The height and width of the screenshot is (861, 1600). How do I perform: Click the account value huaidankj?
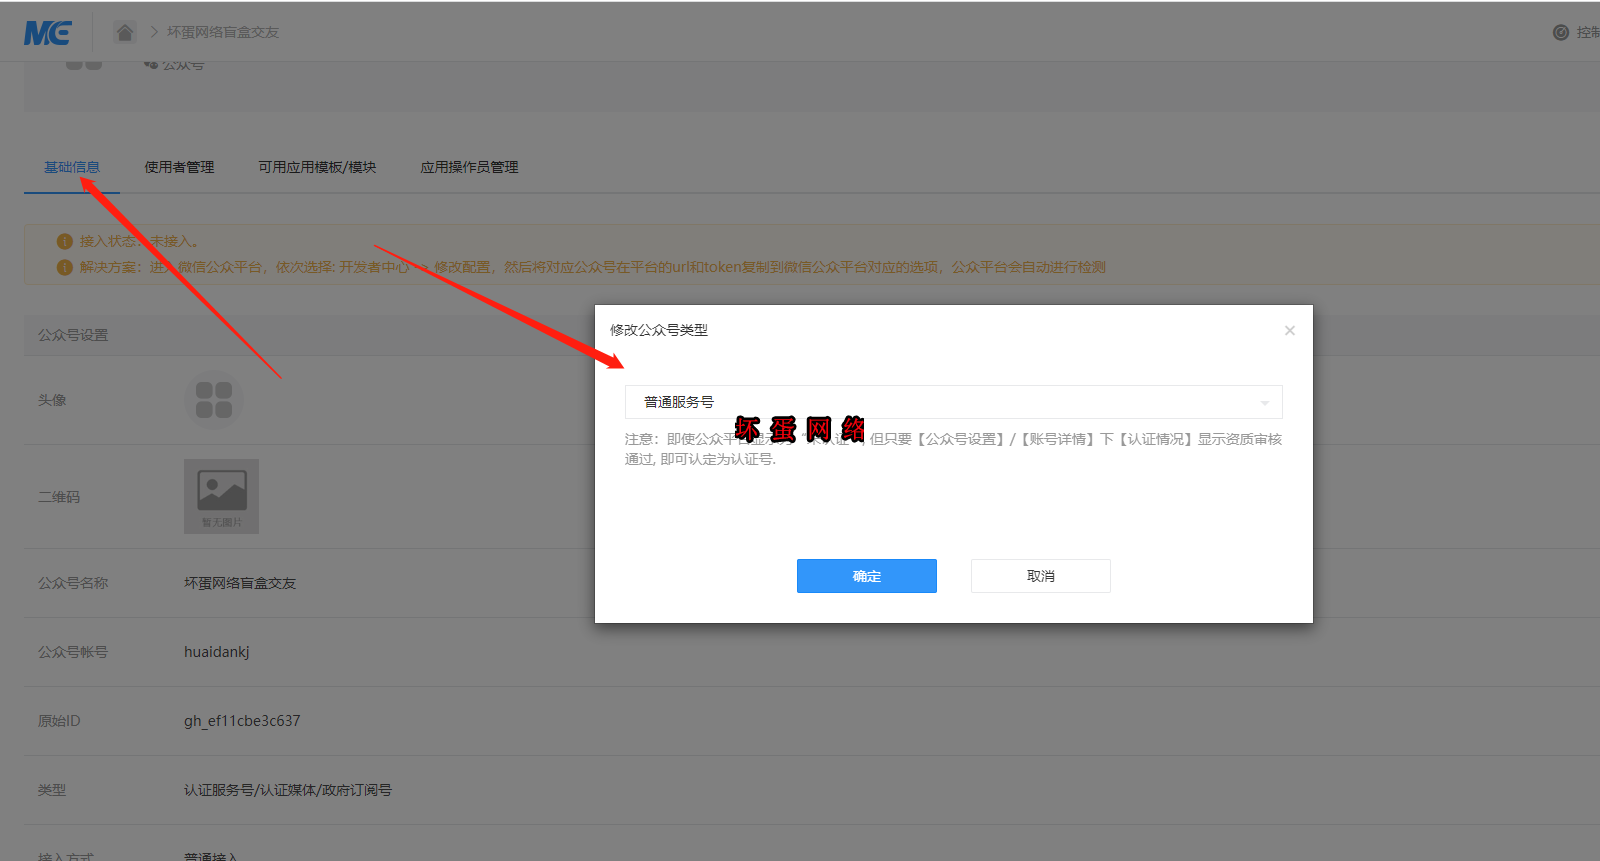pyautogui.click(x=217, y=652)
